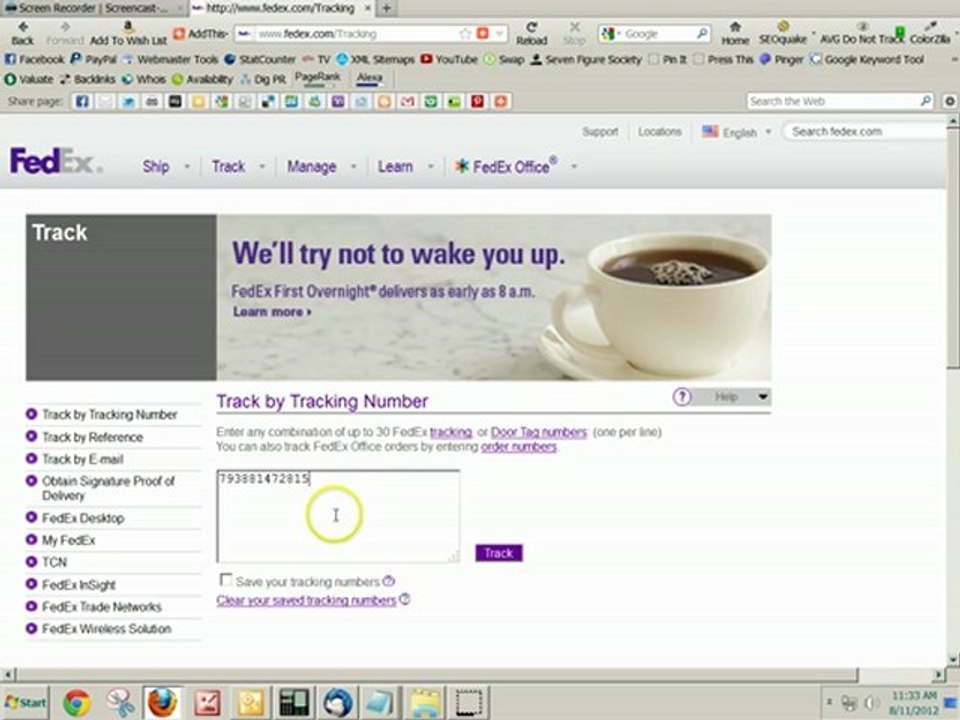Switch to Firefox in the taskbar
The height and width of the screenshot is (720, 960).
coord(162,702)
